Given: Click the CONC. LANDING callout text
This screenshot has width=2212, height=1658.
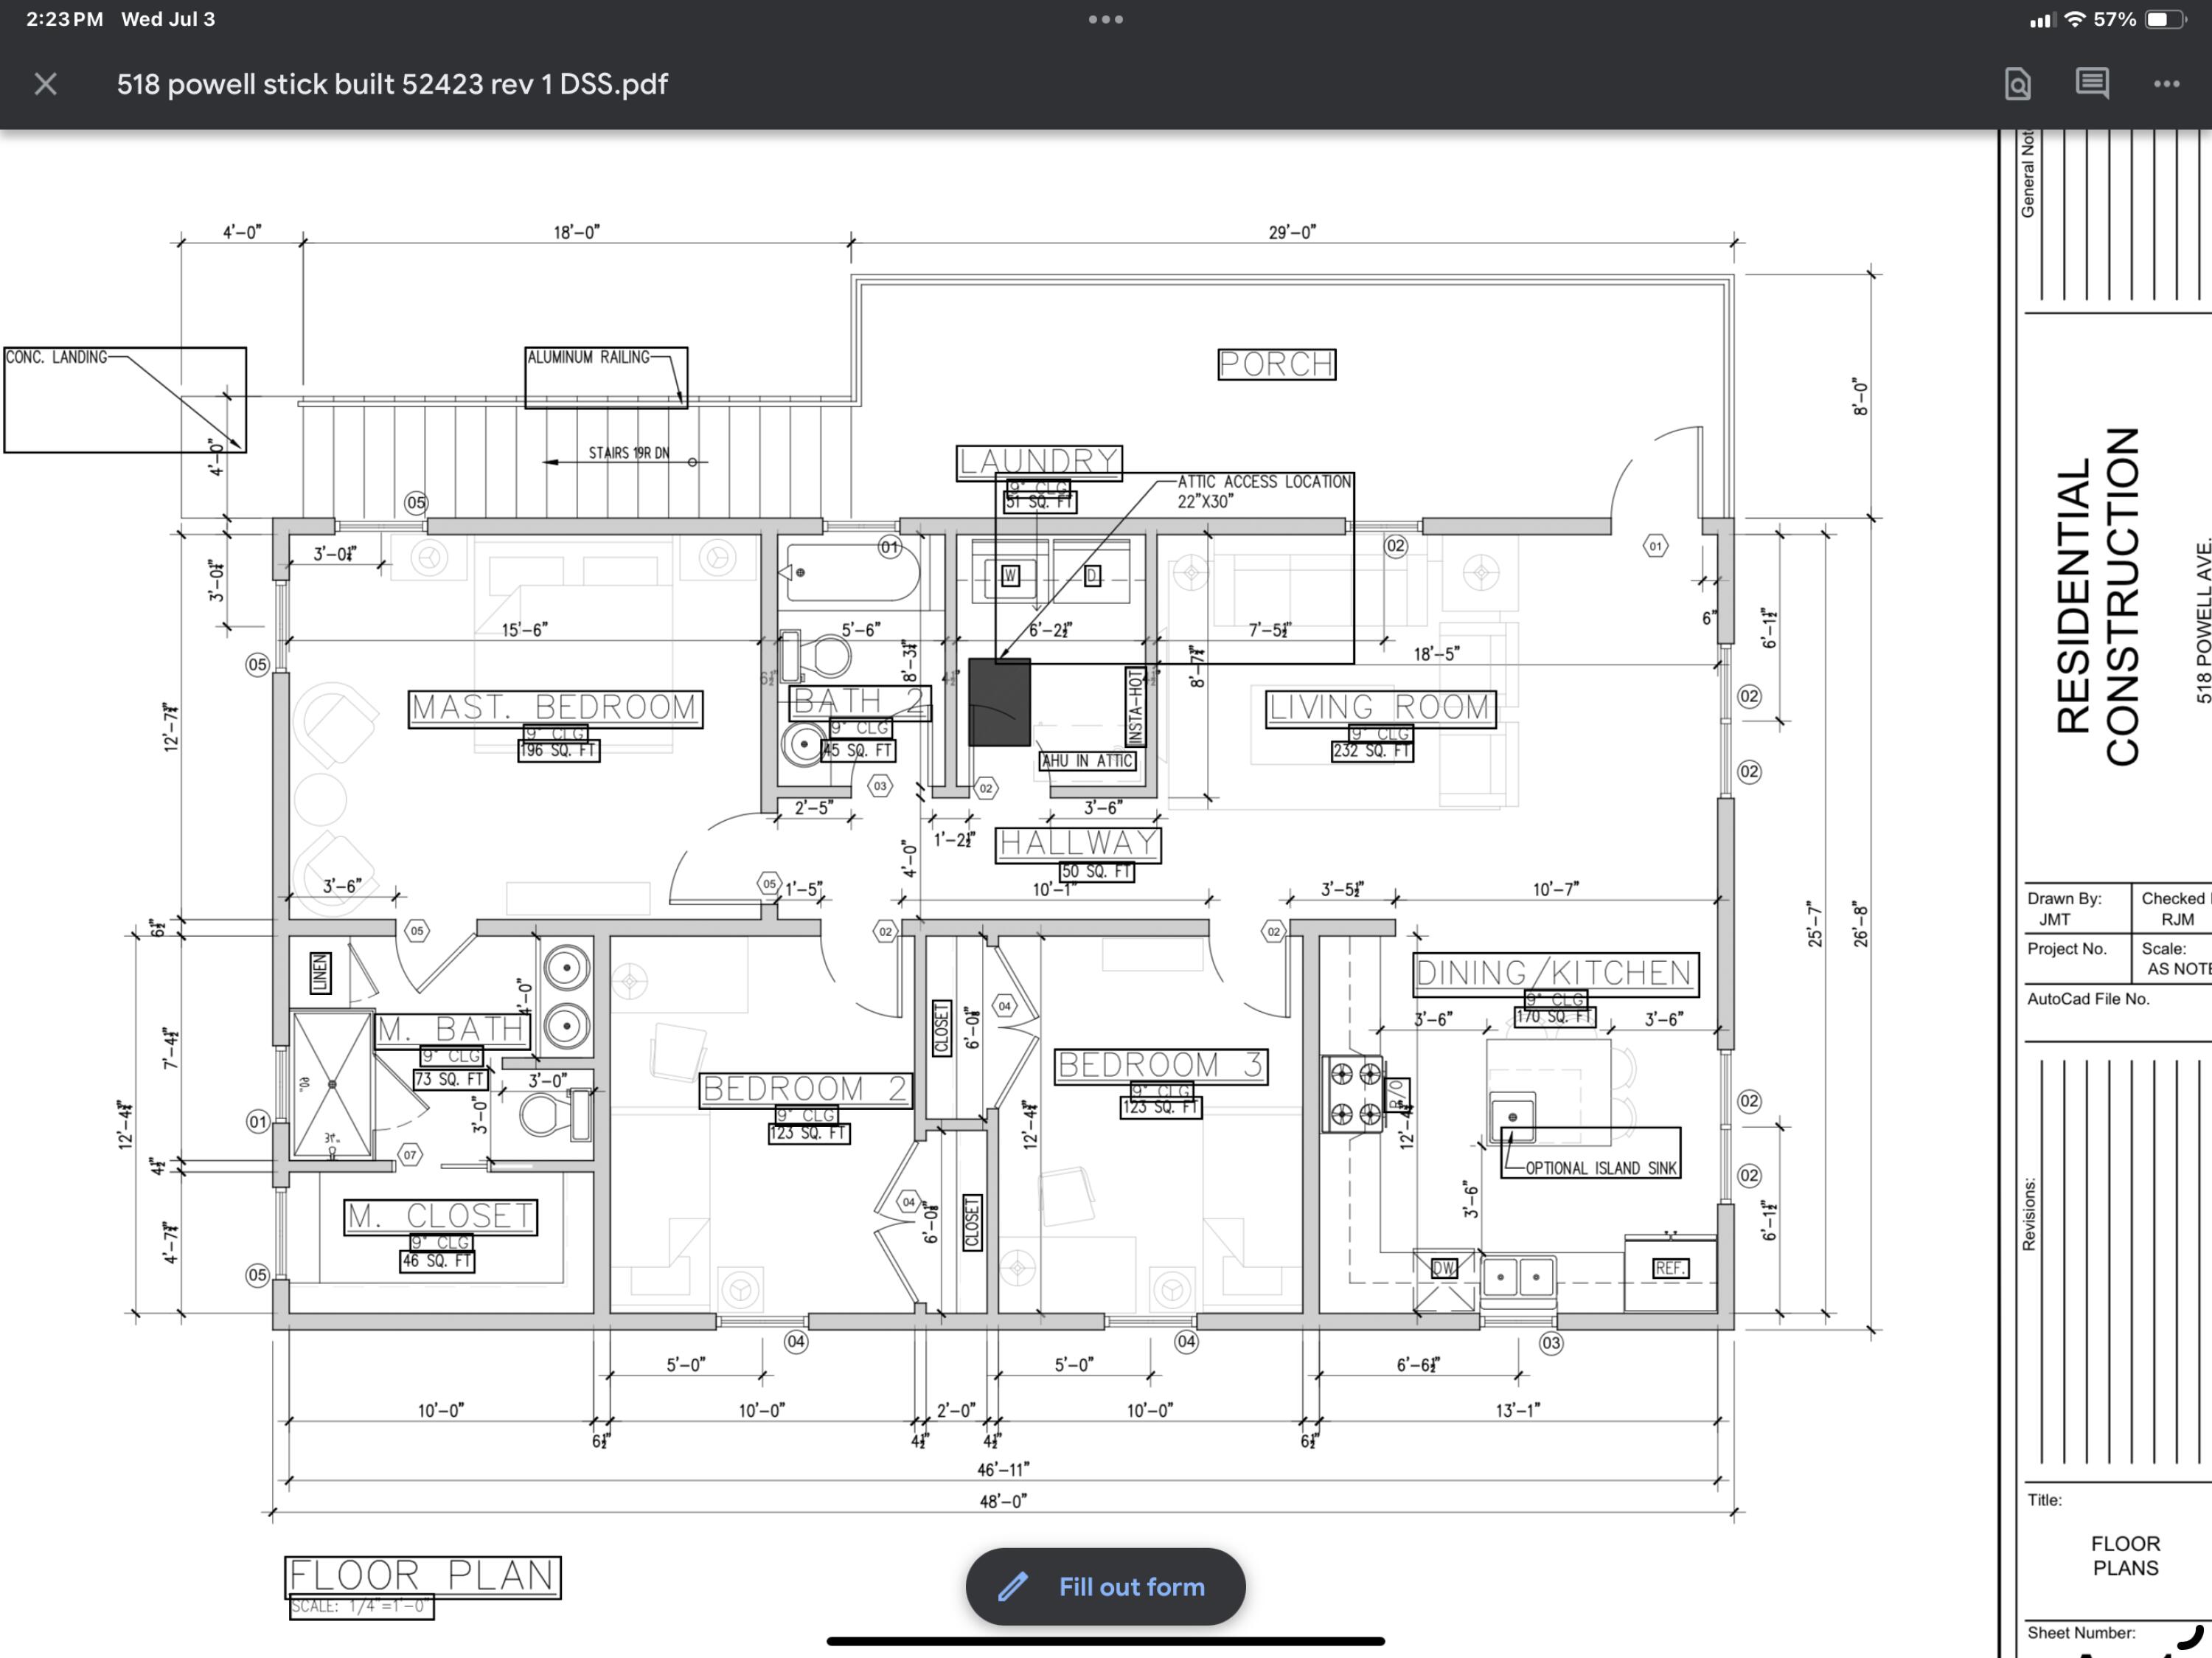Looking at the screenshot, I should [x=56, y=358].
